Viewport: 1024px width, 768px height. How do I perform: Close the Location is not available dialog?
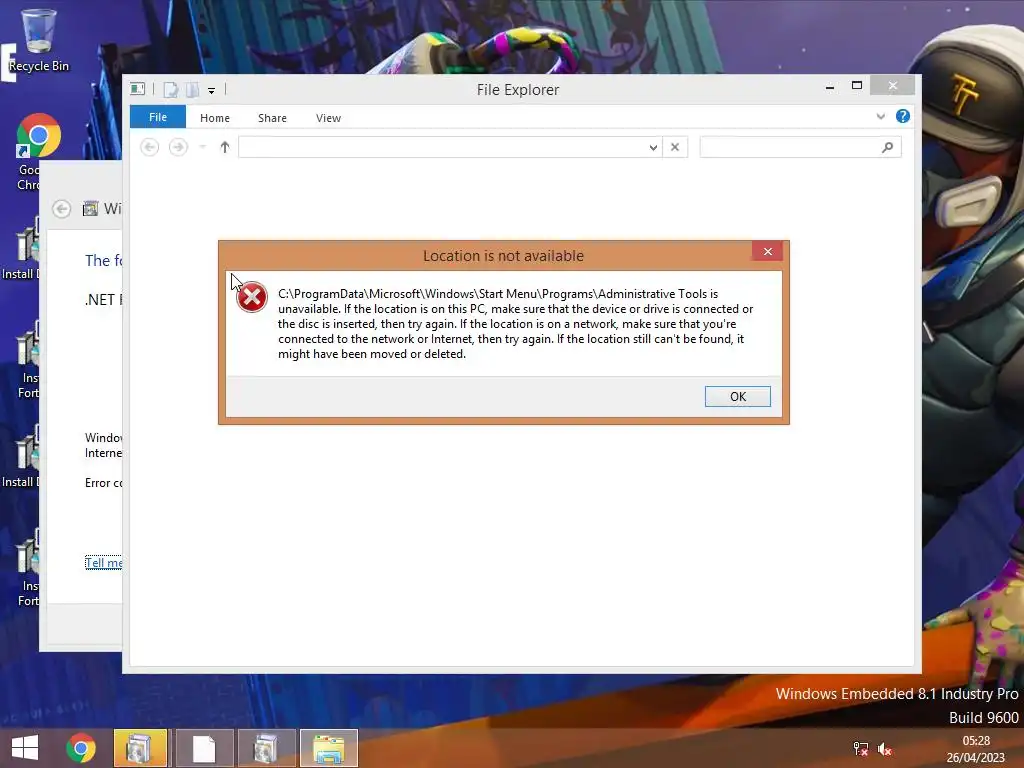tap(767, 251)
